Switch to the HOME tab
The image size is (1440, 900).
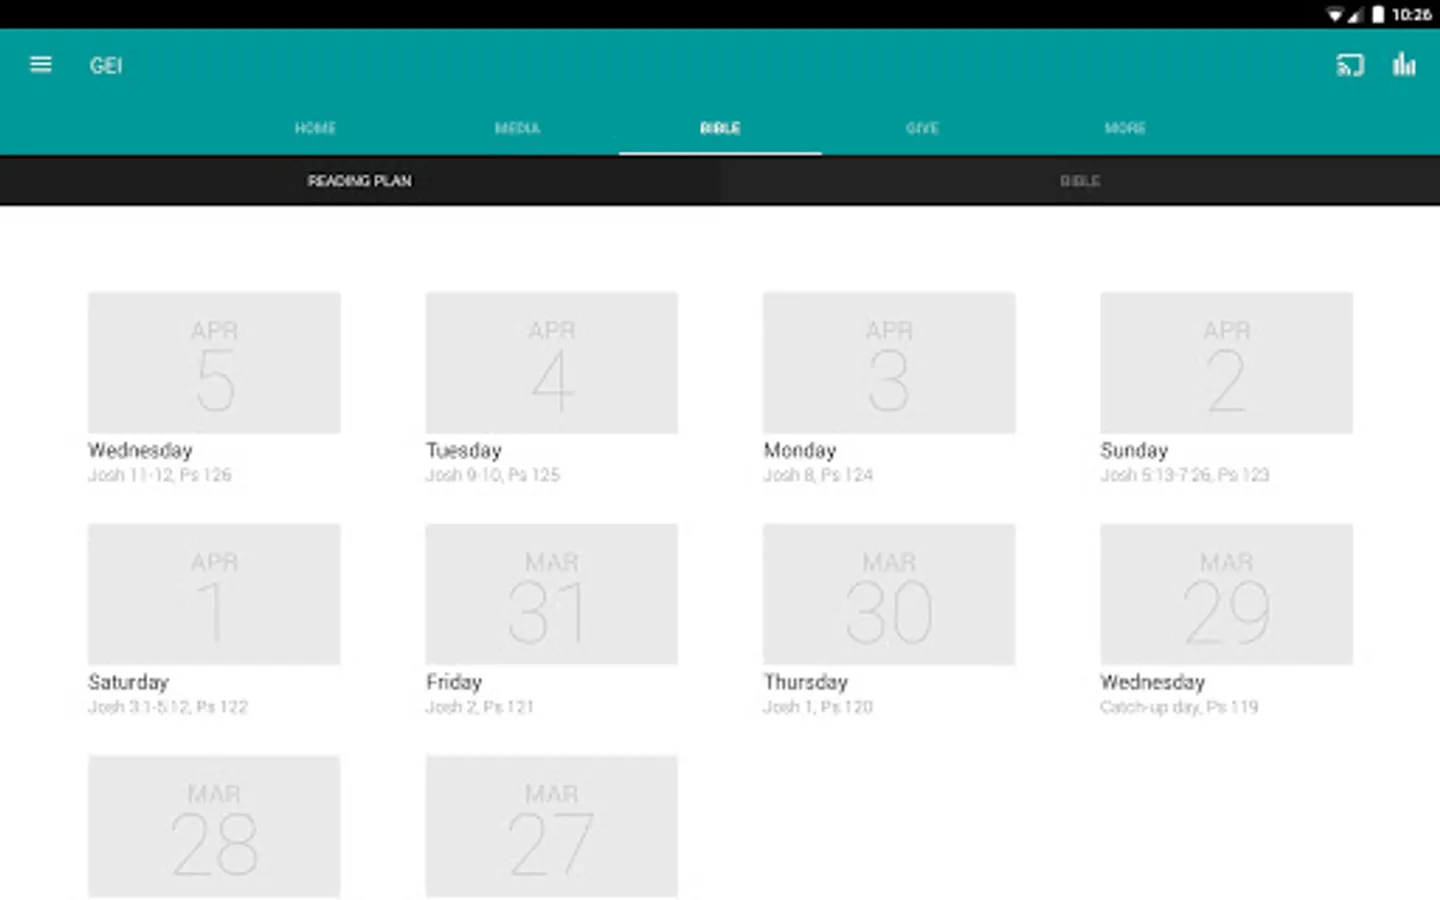[x=315, y=128]
